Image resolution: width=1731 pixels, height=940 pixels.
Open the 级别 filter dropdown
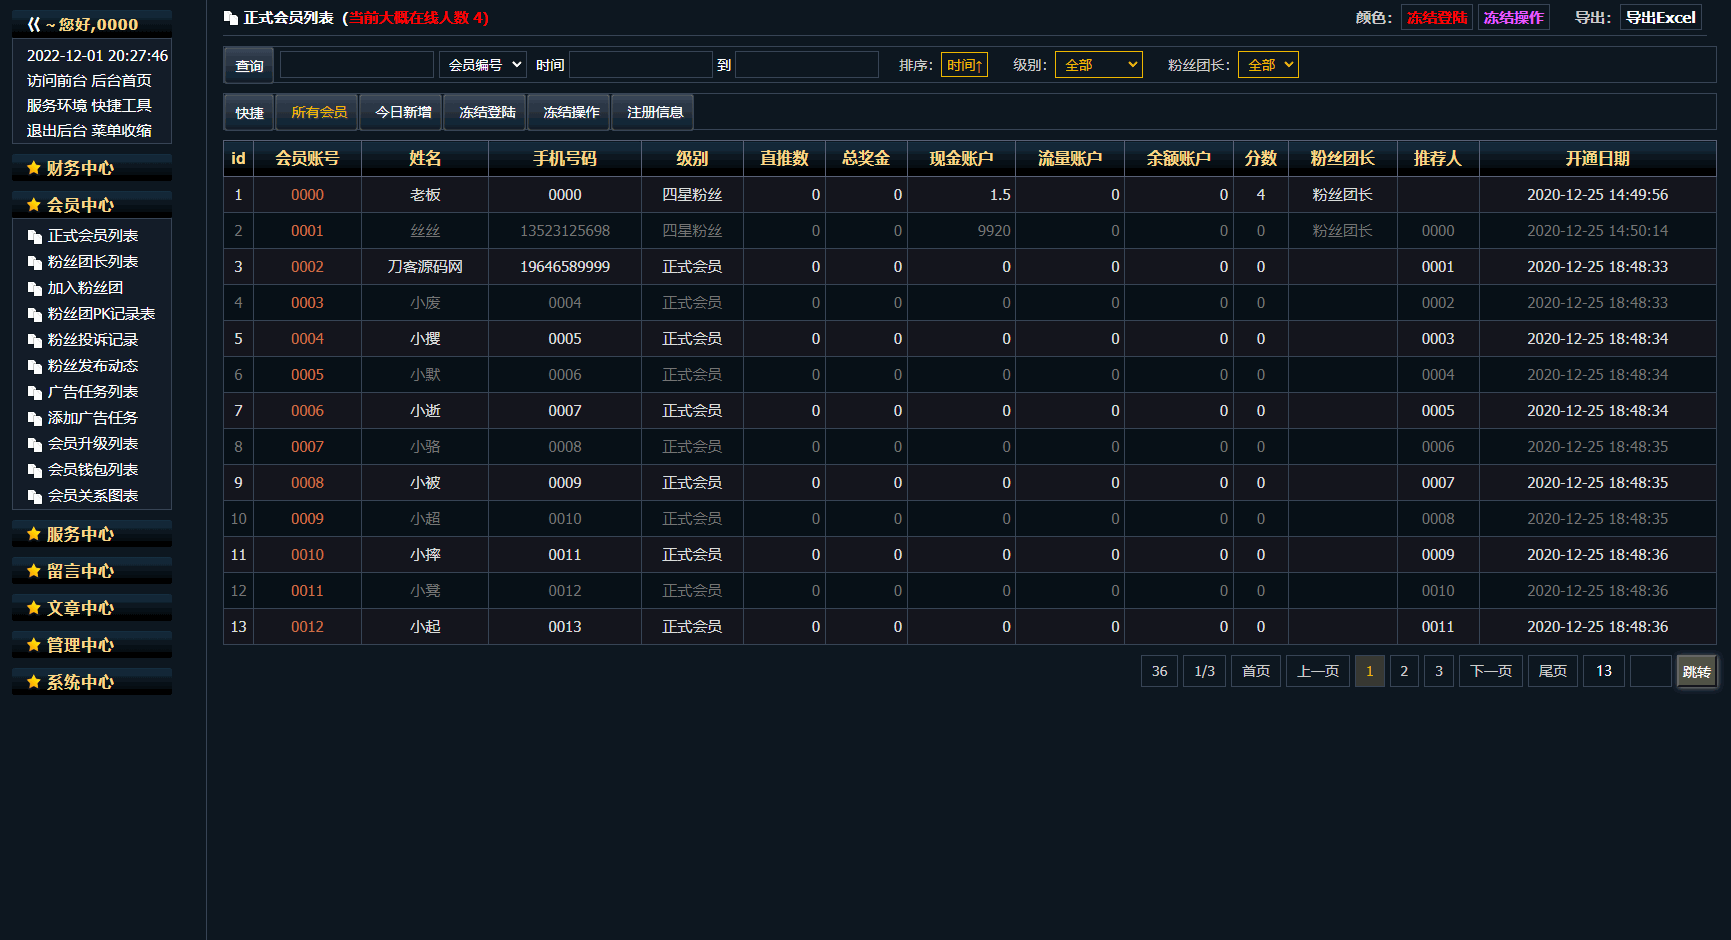(1098, 65)
